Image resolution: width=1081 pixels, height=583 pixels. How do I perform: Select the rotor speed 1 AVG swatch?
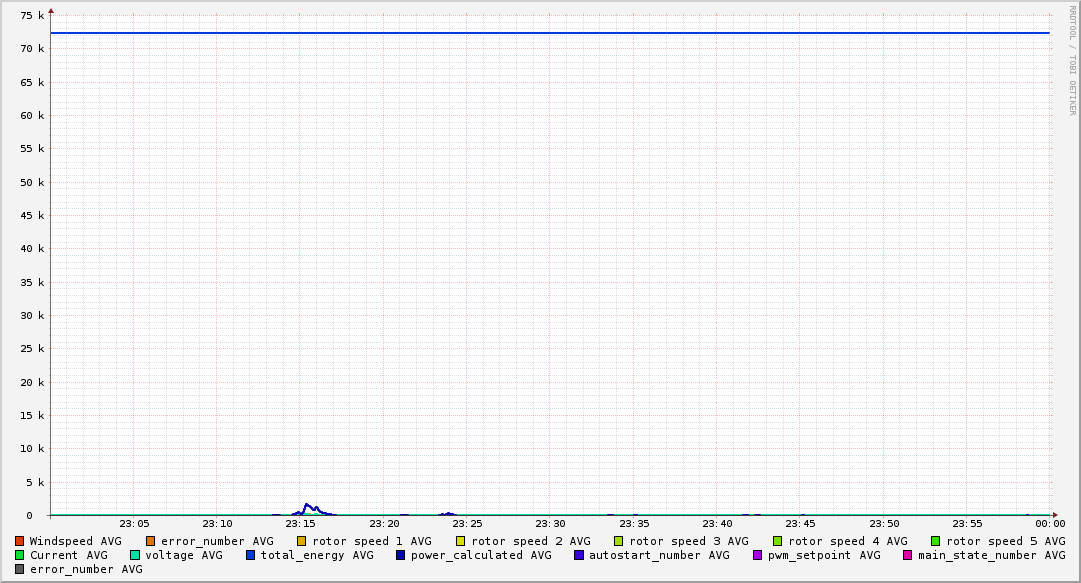coord(302,541)
